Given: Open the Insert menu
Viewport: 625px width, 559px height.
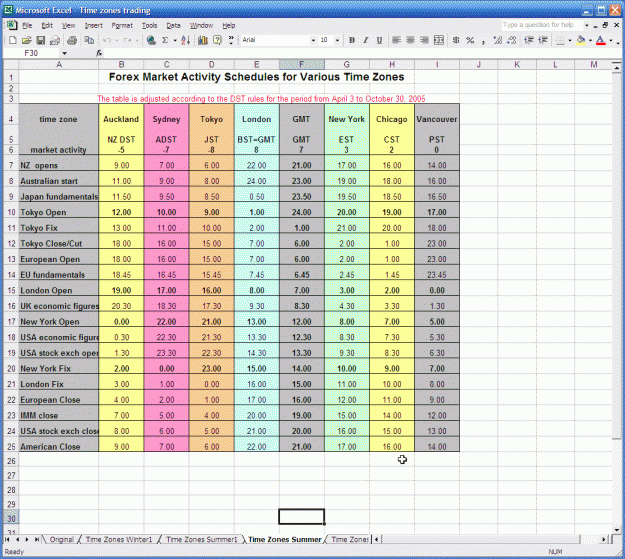Looking at the screenshot, I should click(94, 26).
